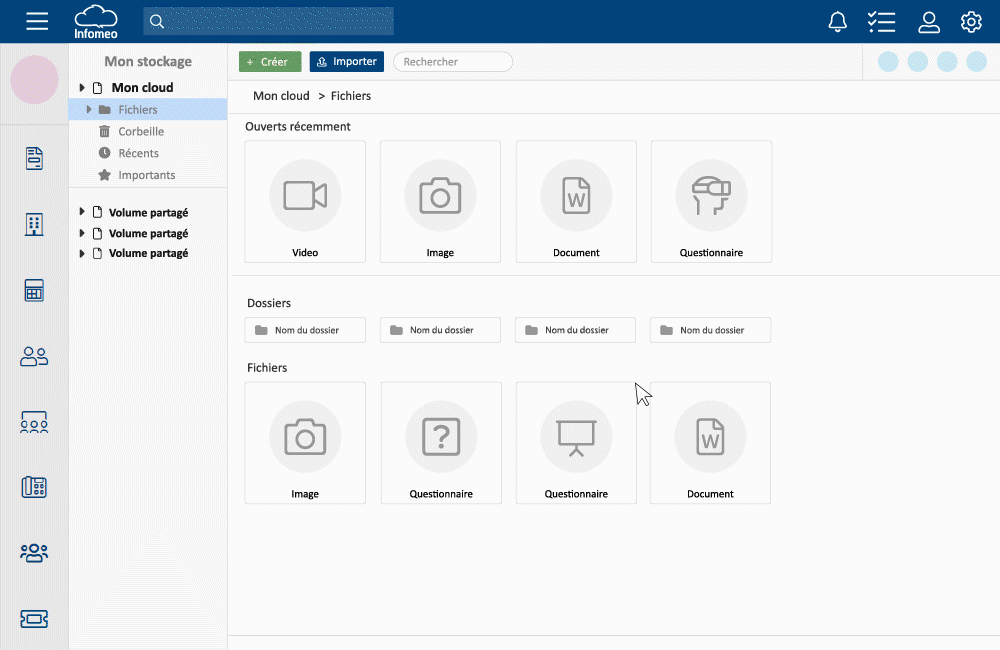Image resolution: width=1000 pixels, height=650 pixels.
Task: Open first Nom du dossier folder
Action: pyautogui.click(x=305, y=330)
